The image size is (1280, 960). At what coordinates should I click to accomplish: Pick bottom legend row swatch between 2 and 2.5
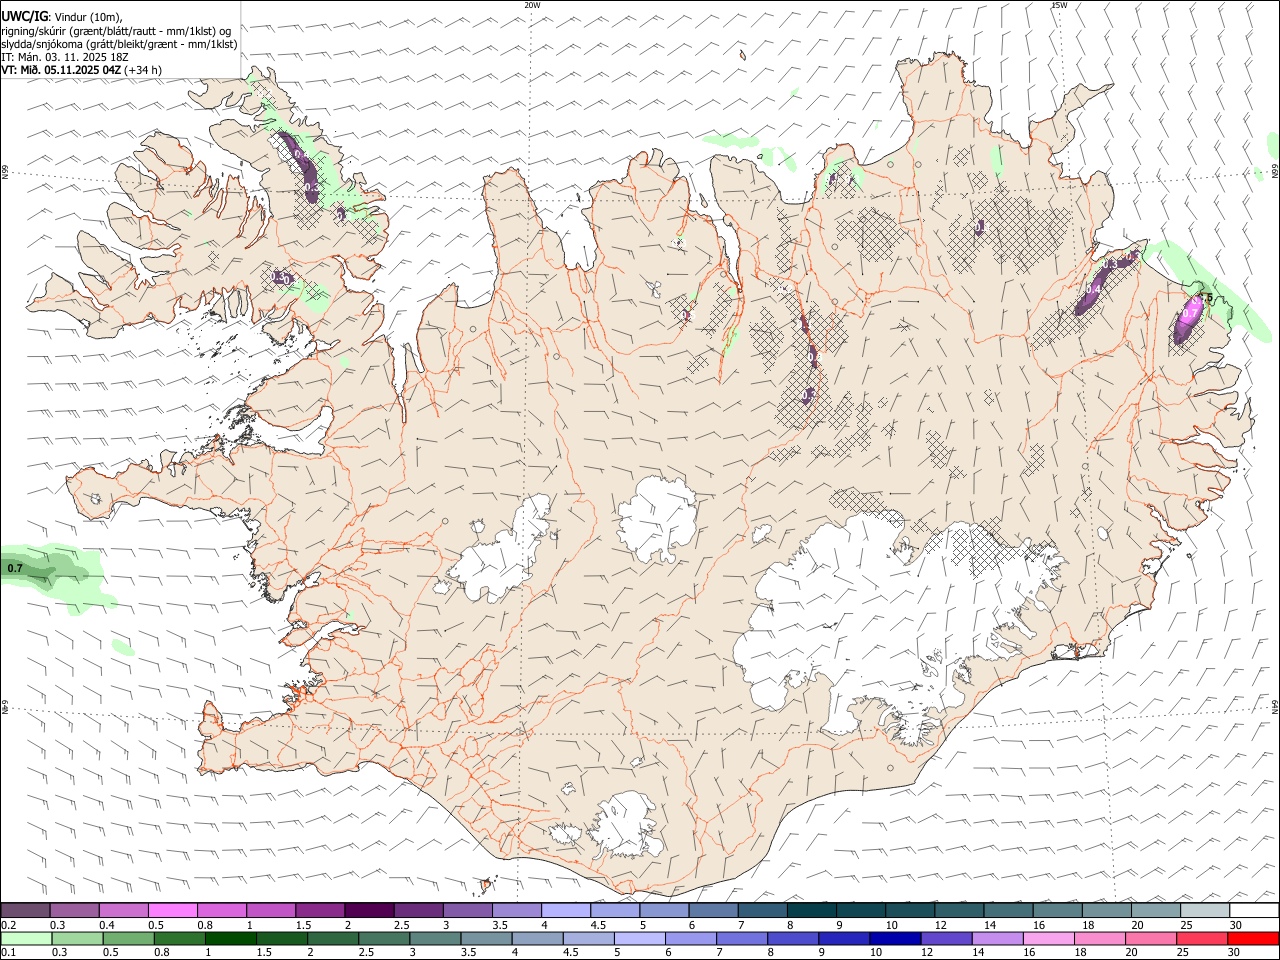click(333, 938)
